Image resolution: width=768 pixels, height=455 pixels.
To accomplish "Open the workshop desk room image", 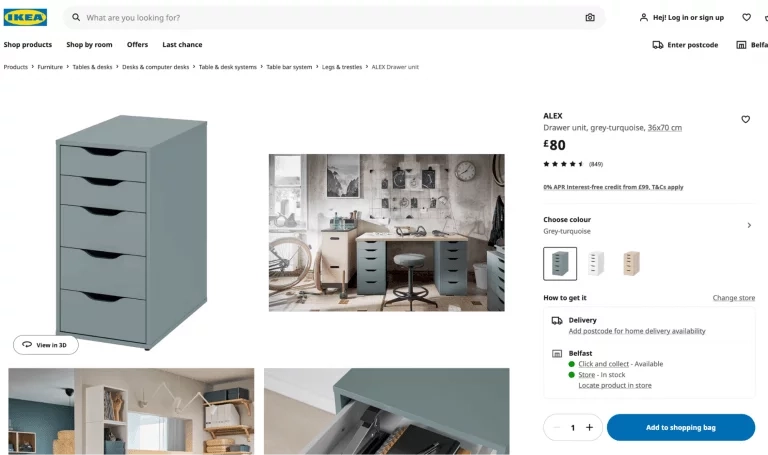I will (x=386, y=233).
